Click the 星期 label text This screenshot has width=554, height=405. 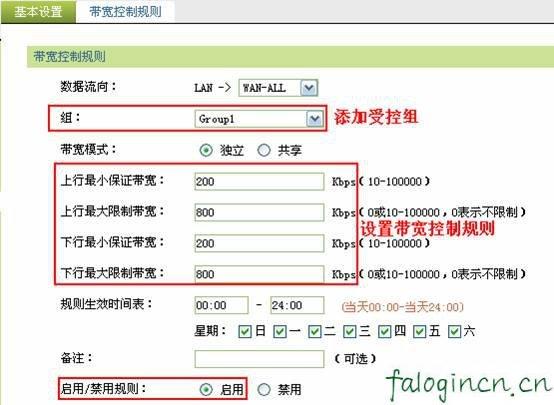click(210, 331)
